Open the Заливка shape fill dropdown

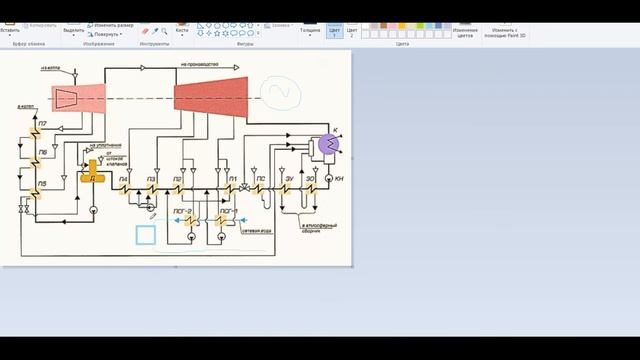click(279, 26)
